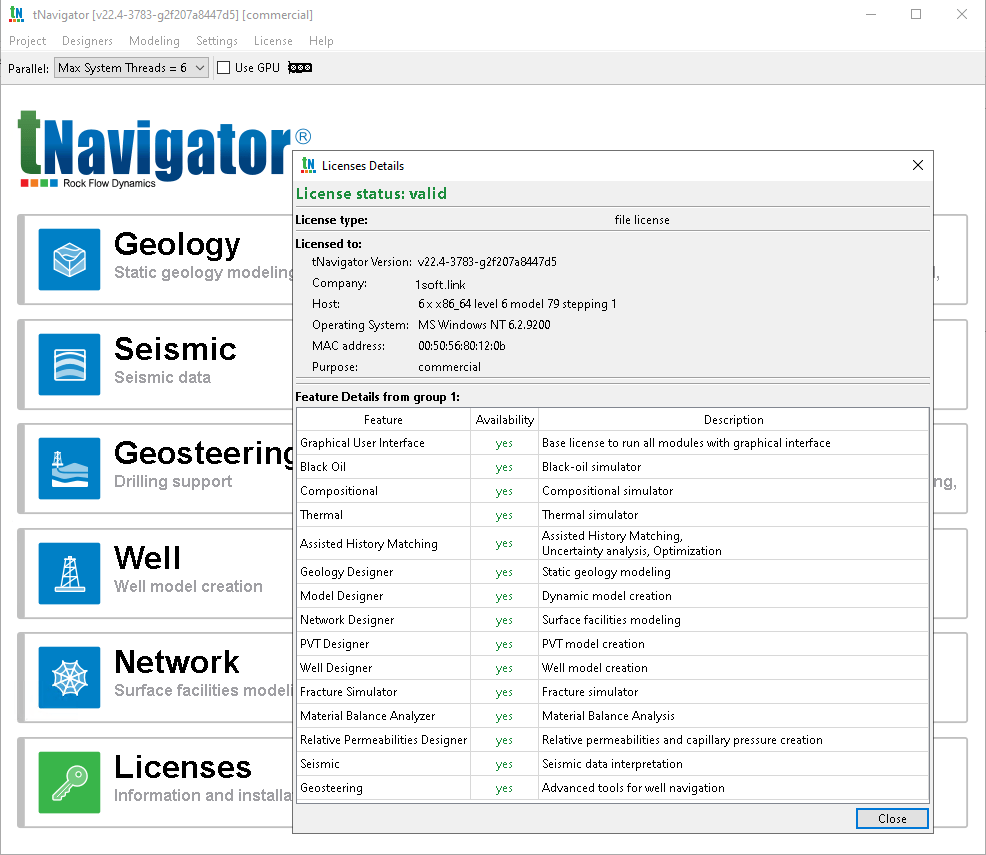Click the tNavigator logo in Licenses Details title

[308, 165]
